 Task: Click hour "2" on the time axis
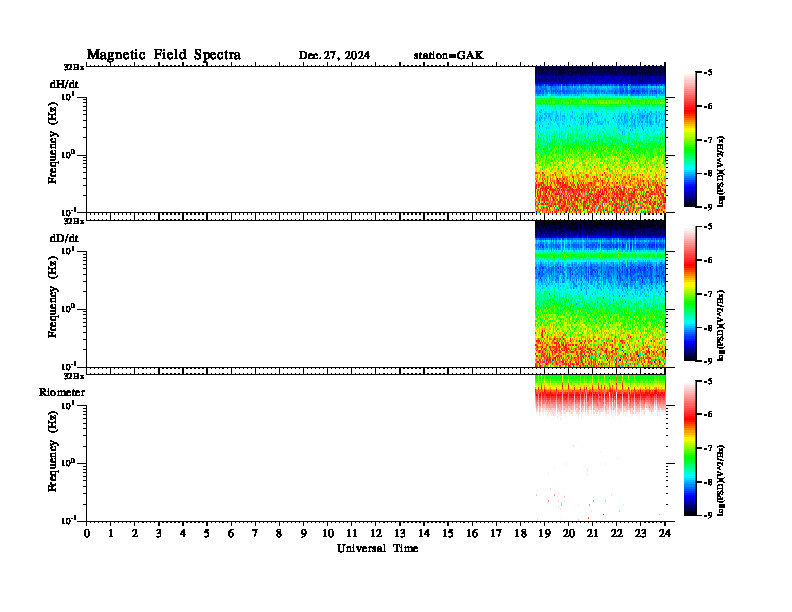pyautogui.click(x=135, y=533)
